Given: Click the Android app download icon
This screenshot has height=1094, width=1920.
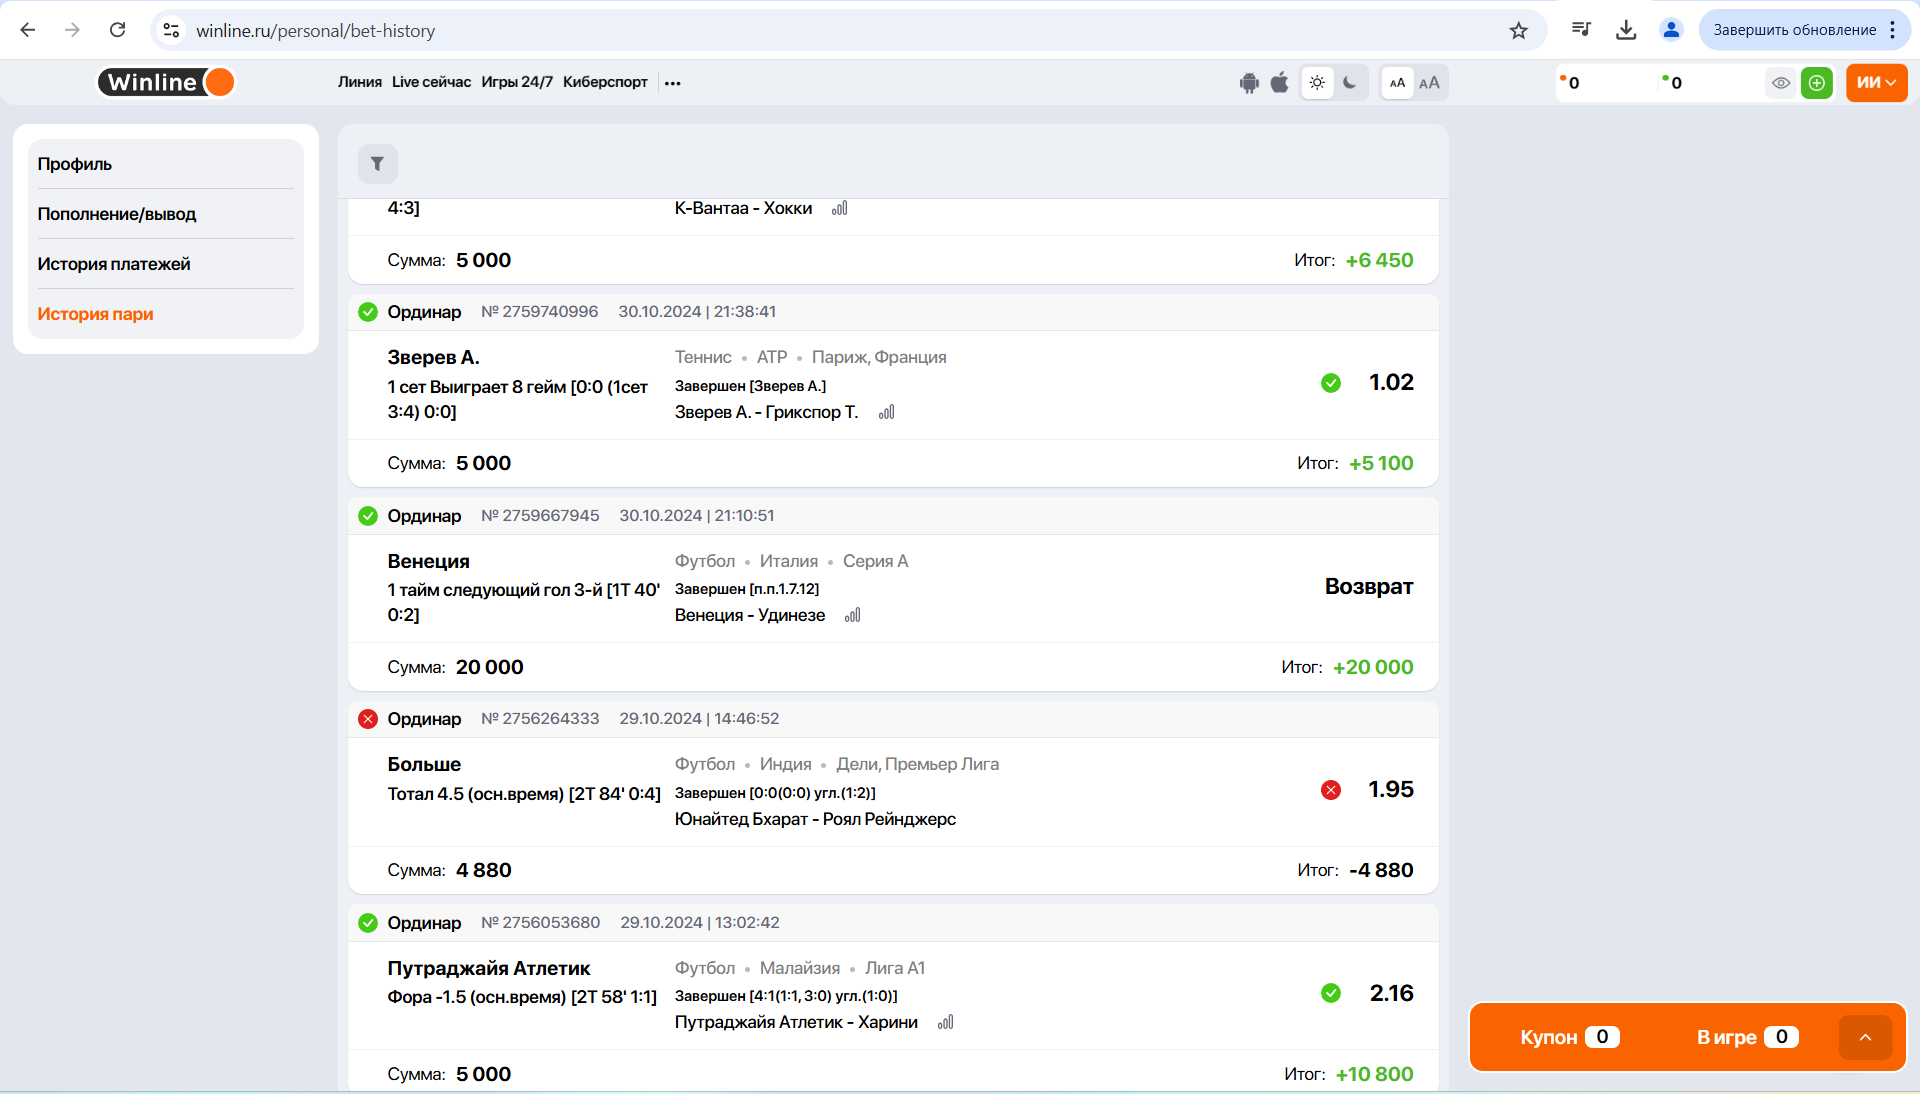Looking at the screenshot, I should coord(1249,83).
